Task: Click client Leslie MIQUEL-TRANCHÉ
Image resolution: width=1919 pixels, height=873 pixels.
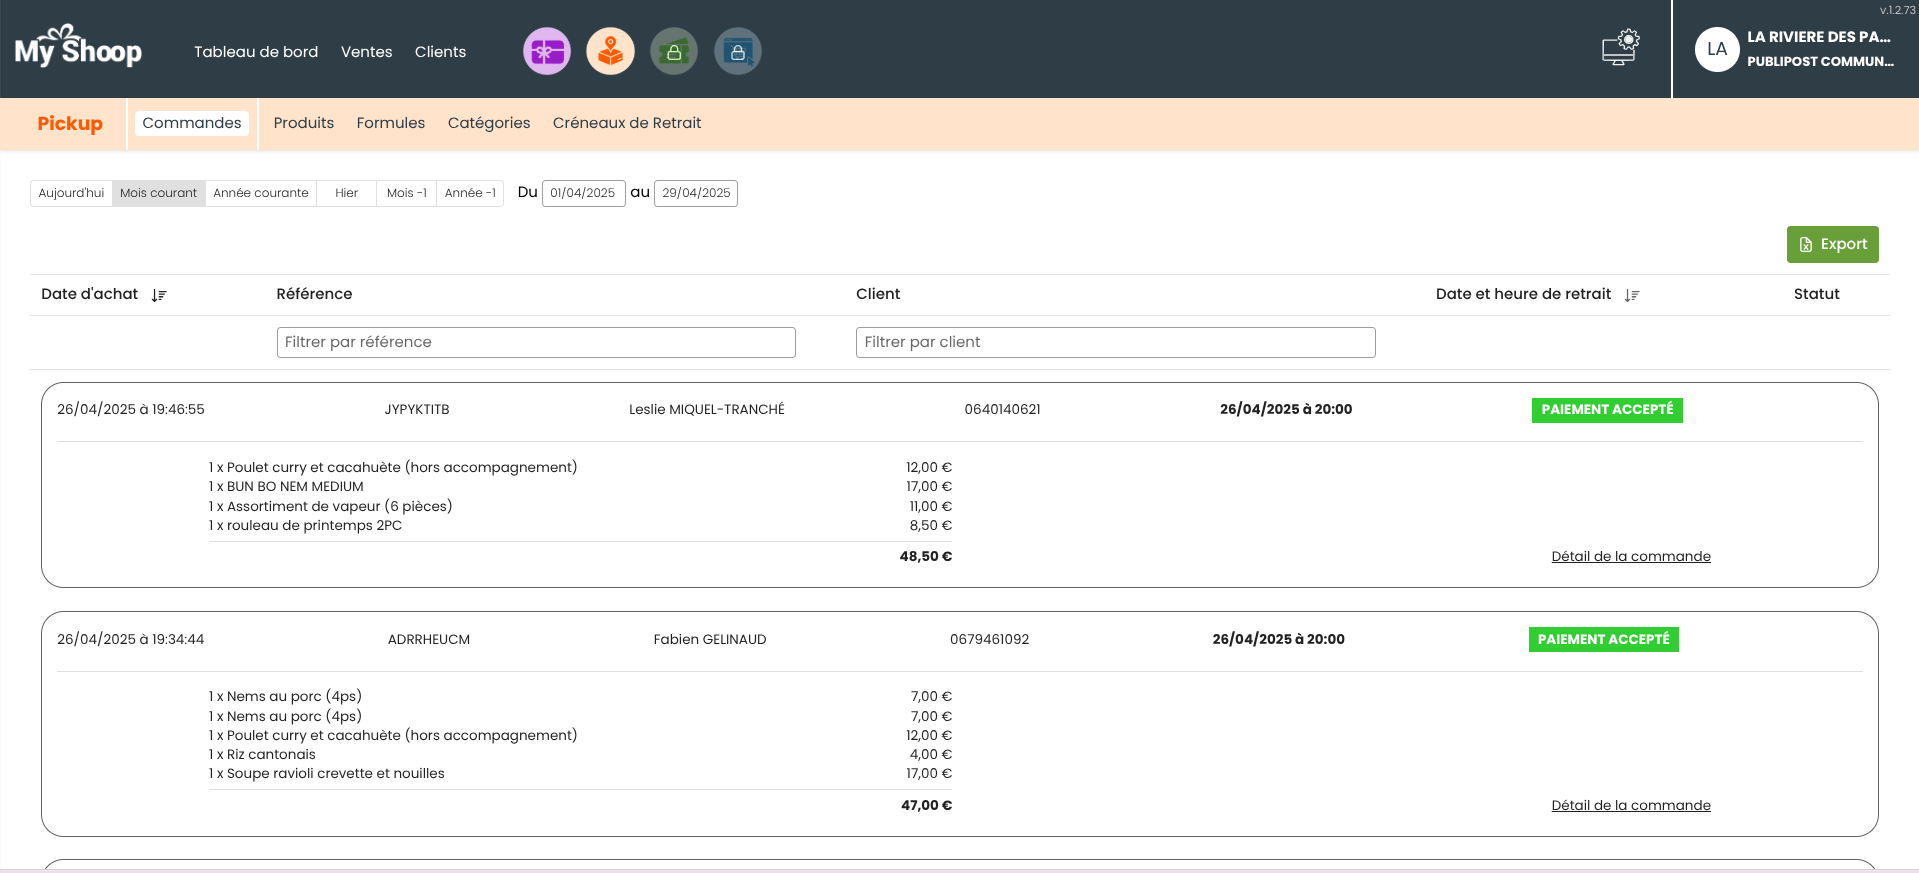Action: [x=707, y=409]
